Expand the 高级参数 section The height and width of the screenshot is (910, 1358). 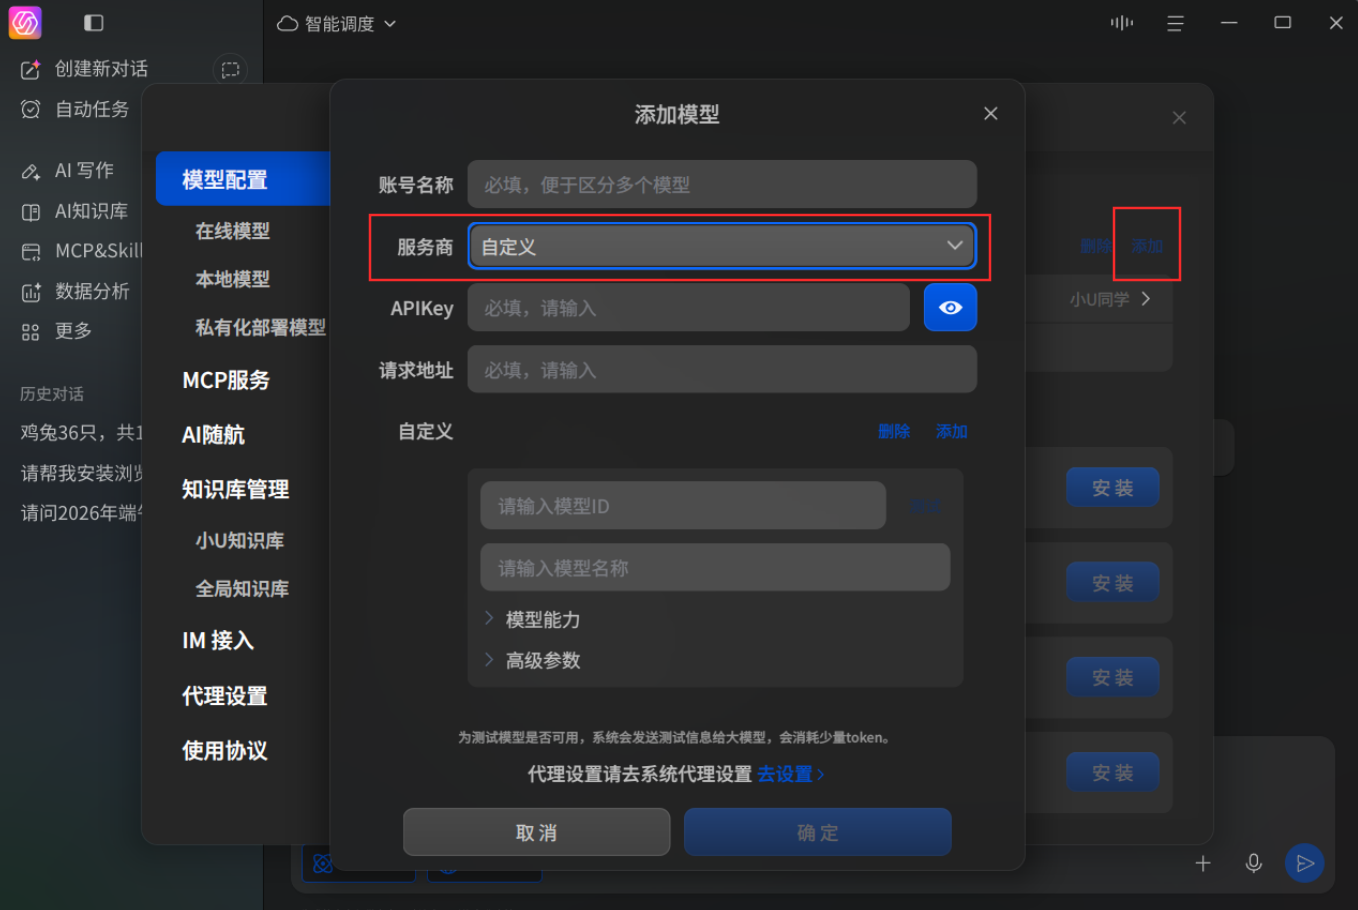click(x=533, y=661)
